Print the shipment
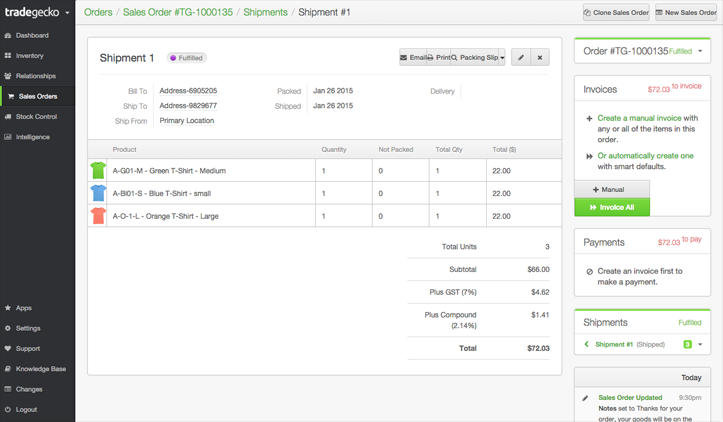Screen dimensions: 723x422 coord(439,58)
